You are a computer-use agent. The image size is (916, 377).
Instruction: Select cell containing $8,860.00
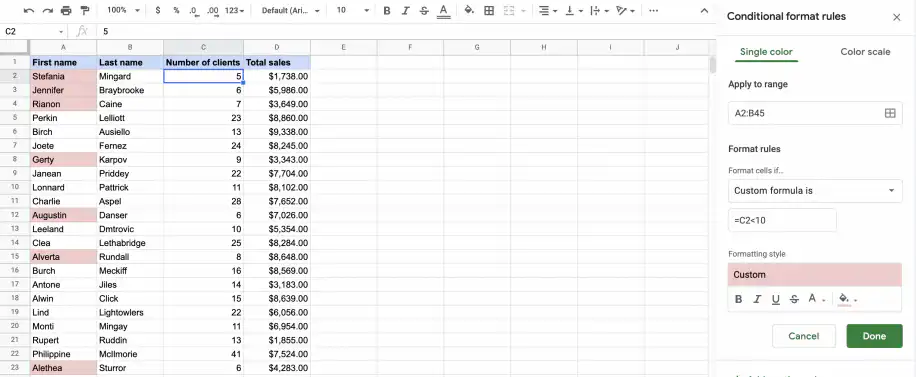coord(277,118)
